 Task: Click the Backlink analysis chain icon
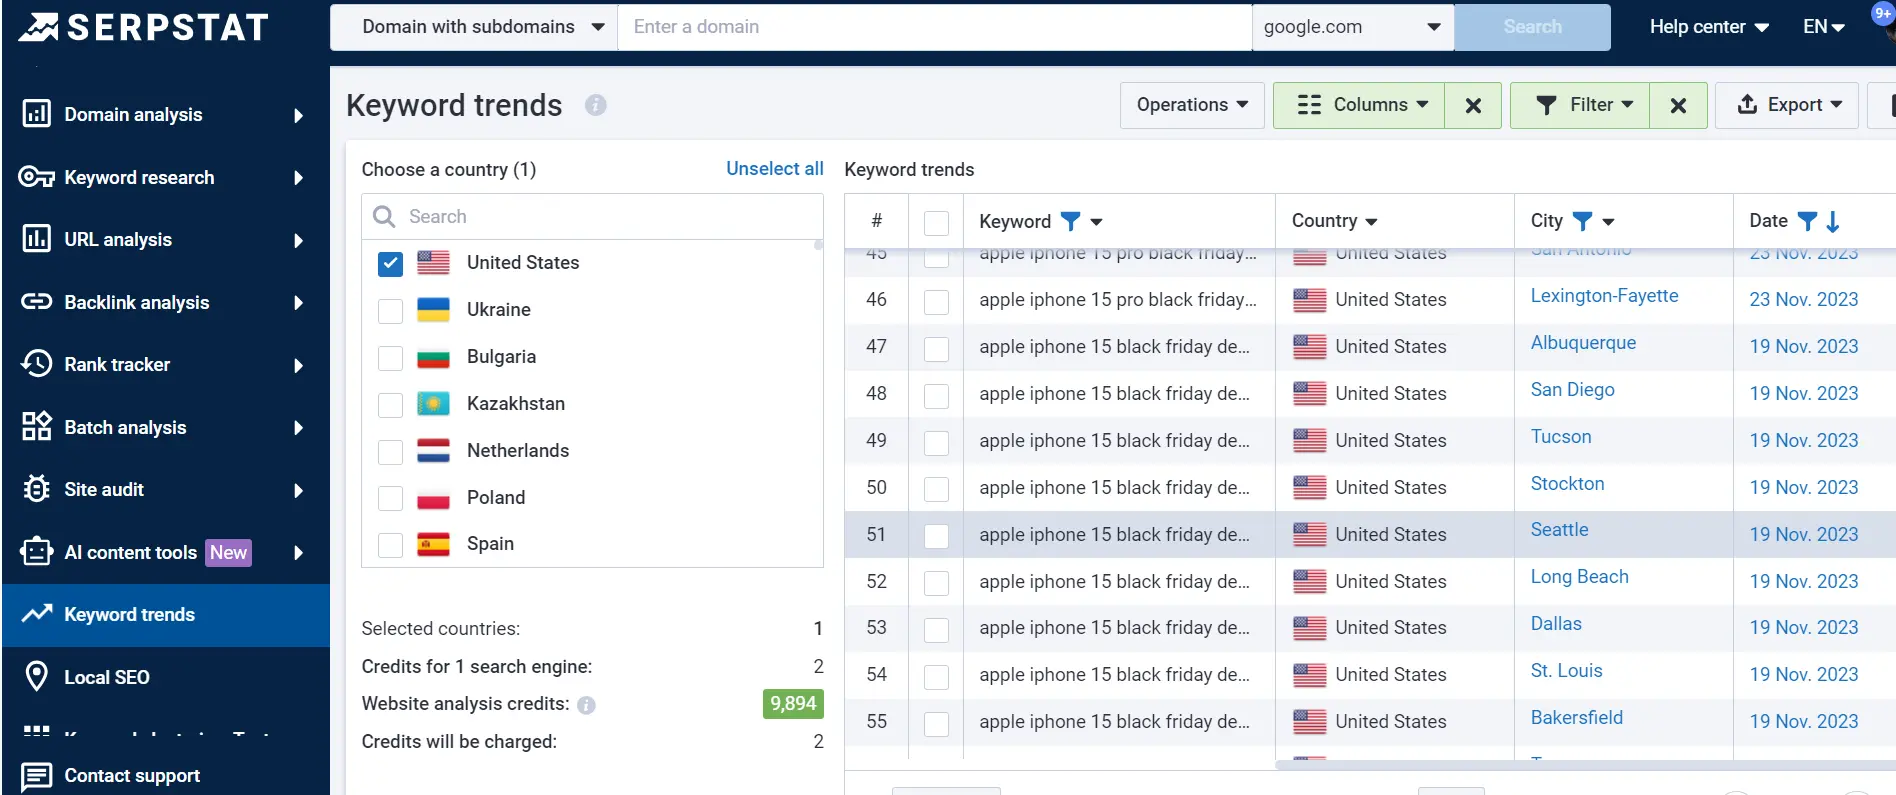pyautogui.click(x=36, y=302)
